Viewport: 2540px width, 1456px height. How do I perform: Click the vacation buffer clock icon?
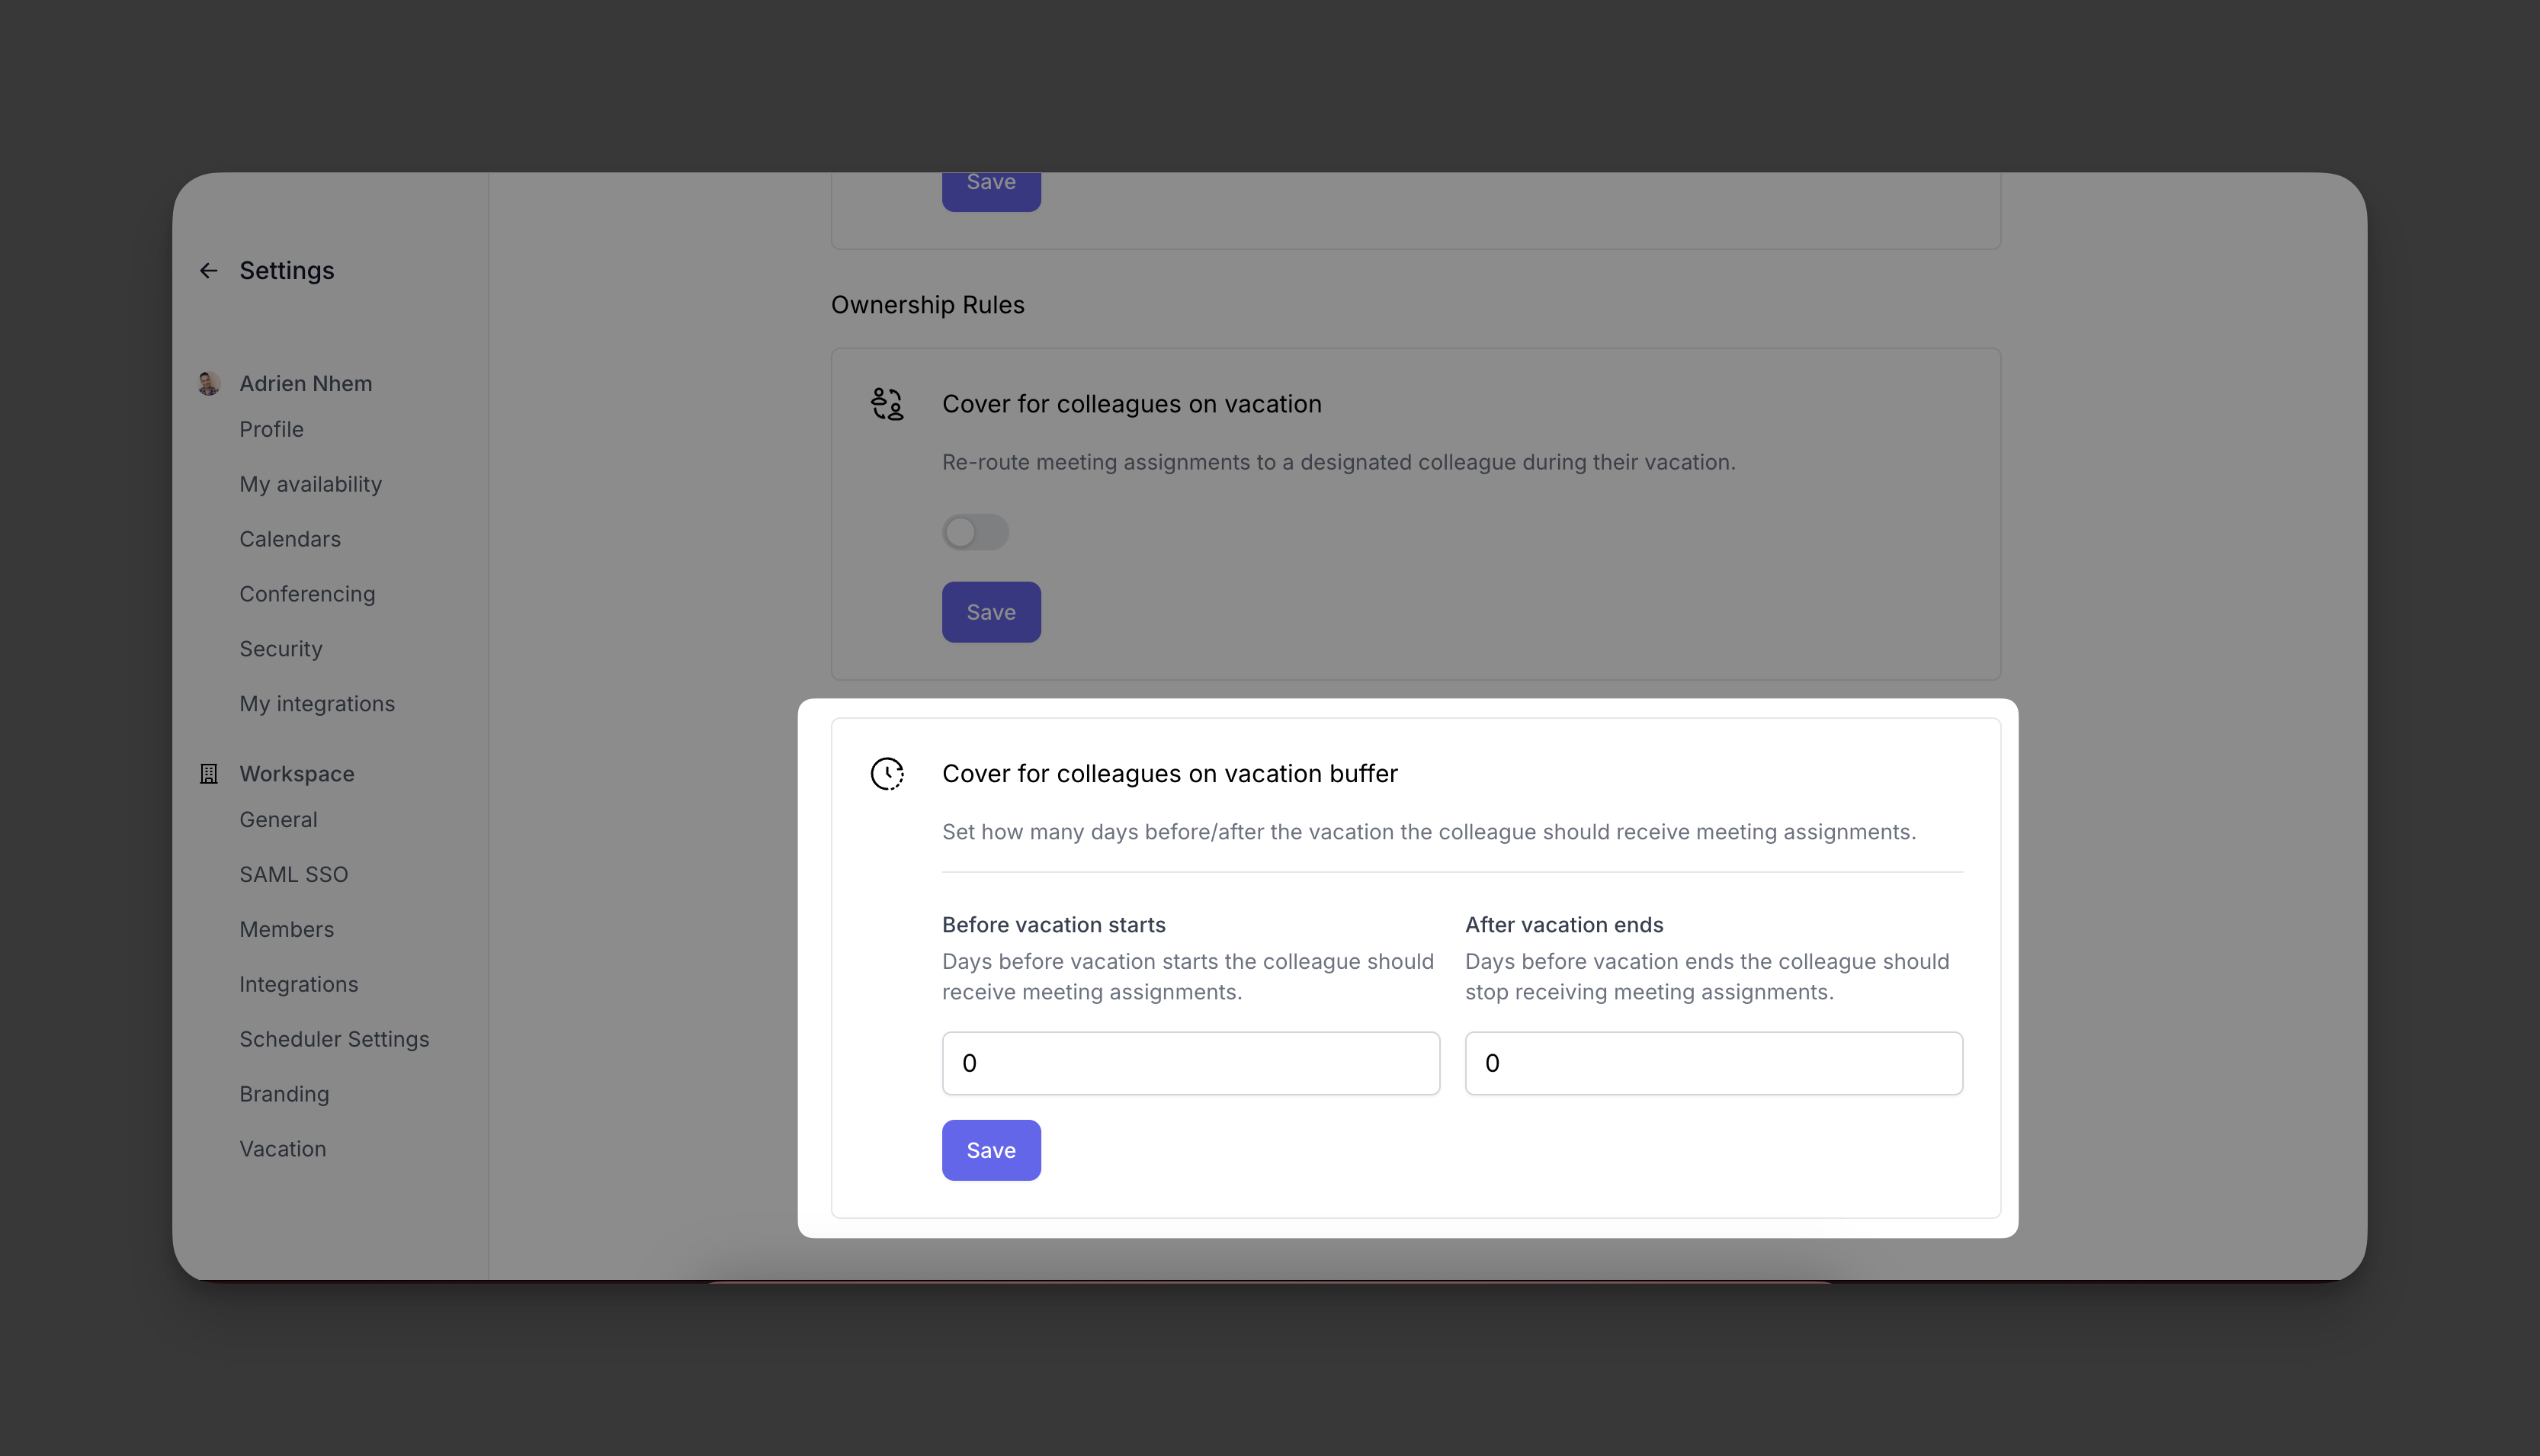click(x=887, y=774)
